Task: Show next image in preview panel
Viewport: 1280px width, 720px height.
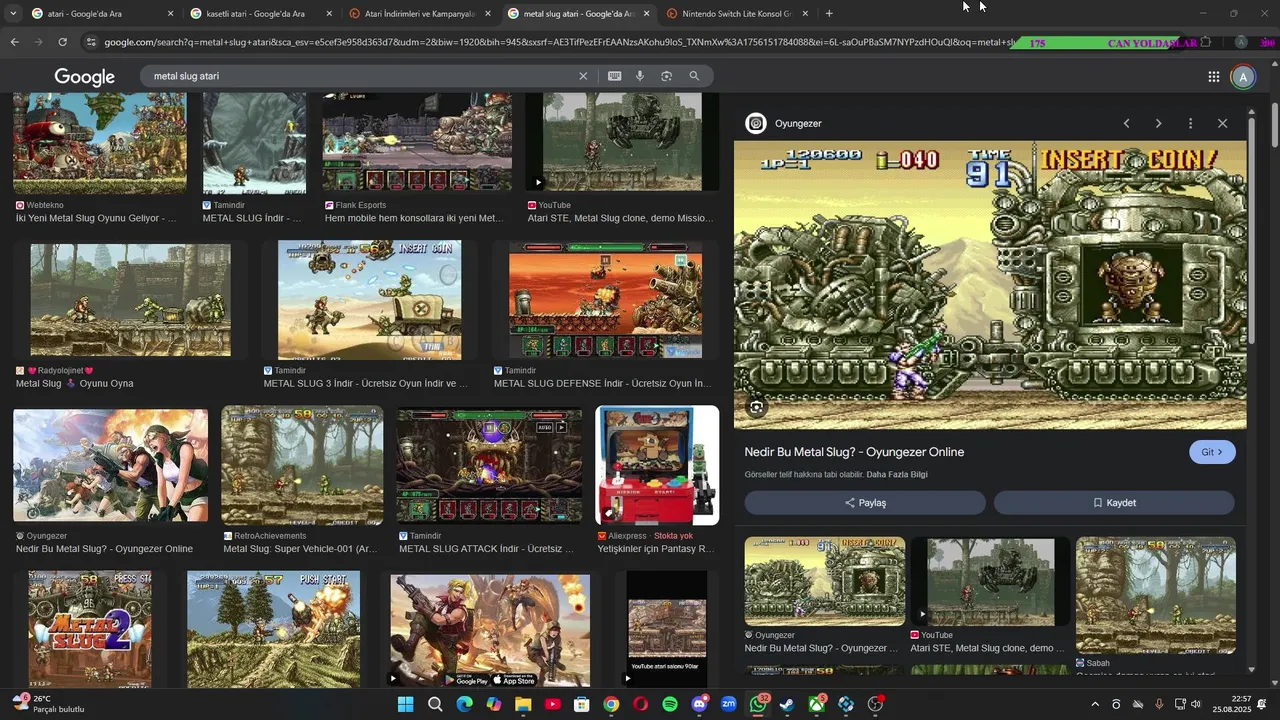Action: point(1158,123)
